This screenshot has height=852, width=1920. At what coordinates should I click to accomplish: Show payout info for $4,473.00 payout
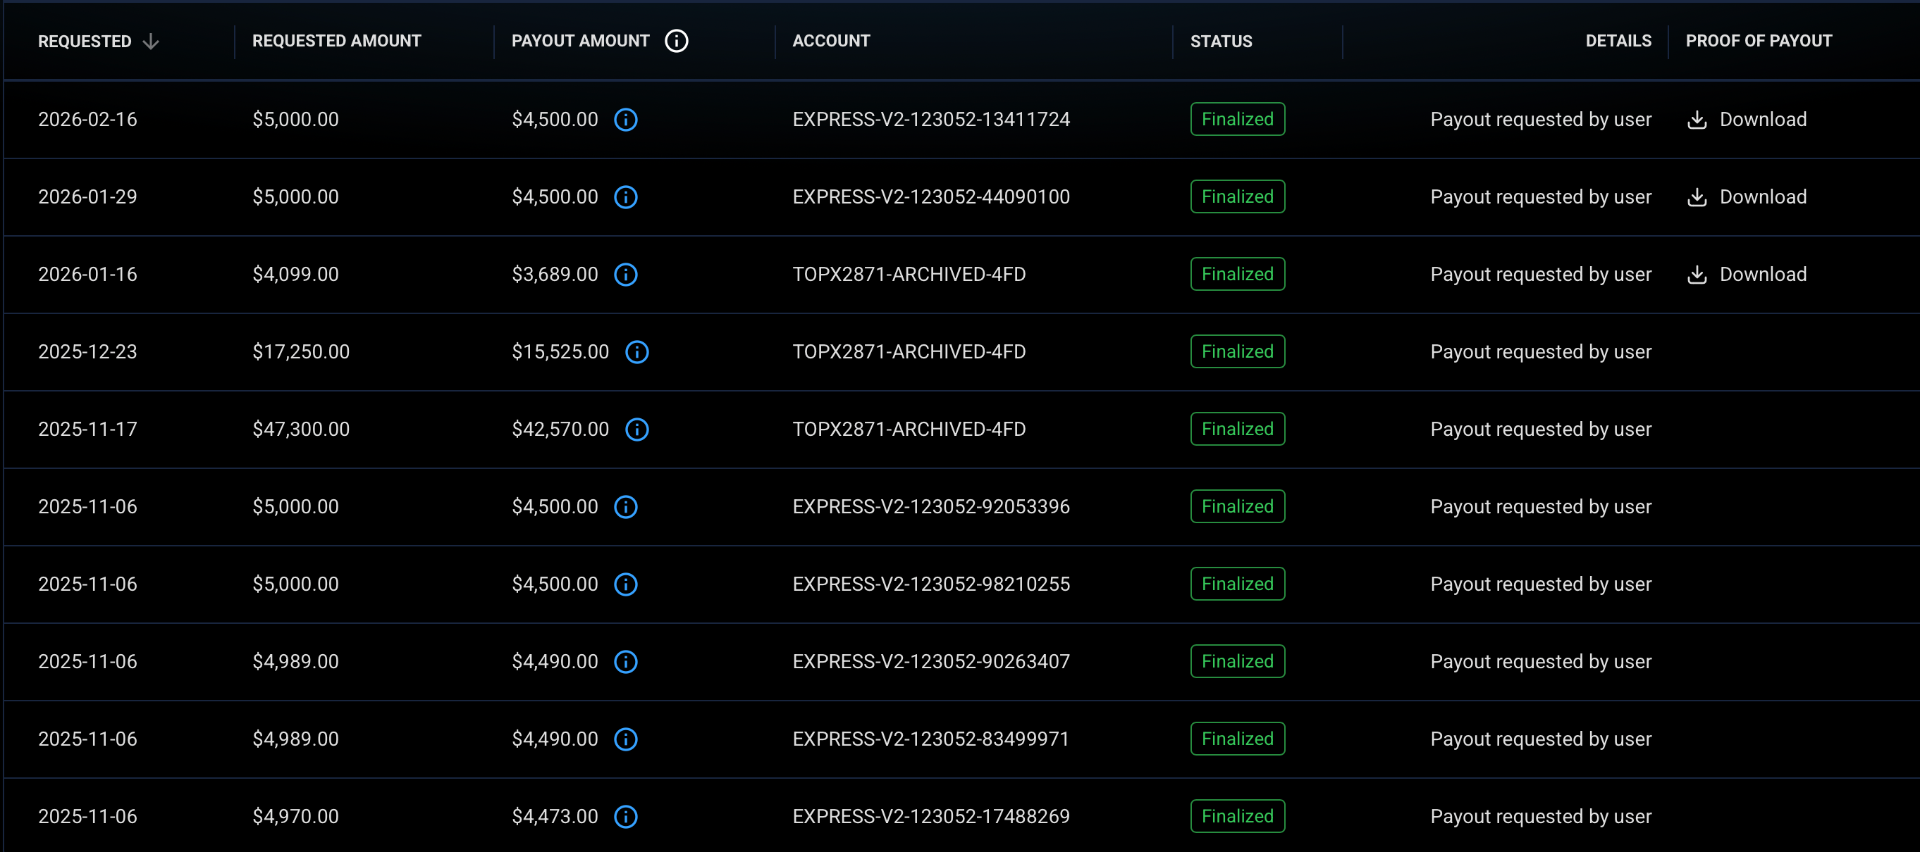point(626,817)
